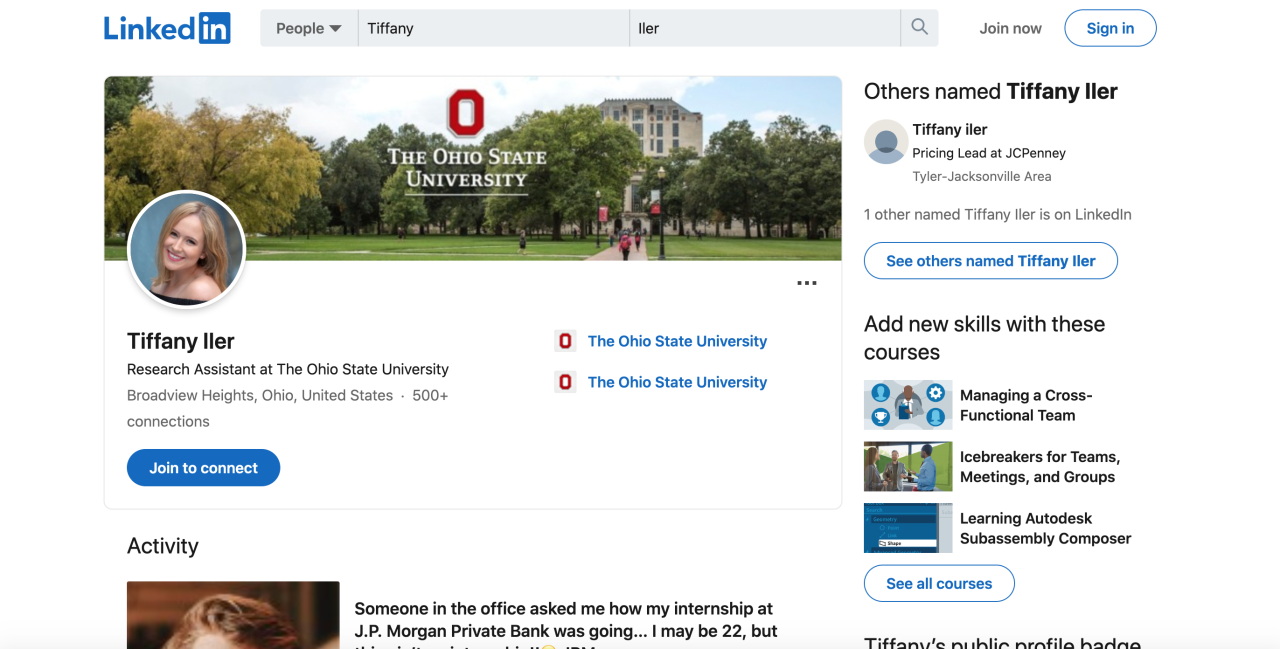Open Icebreakers for Teams course thumbnail
Image resolution: width=1280 pixels, height=649 pixels.
pos(908,466)
